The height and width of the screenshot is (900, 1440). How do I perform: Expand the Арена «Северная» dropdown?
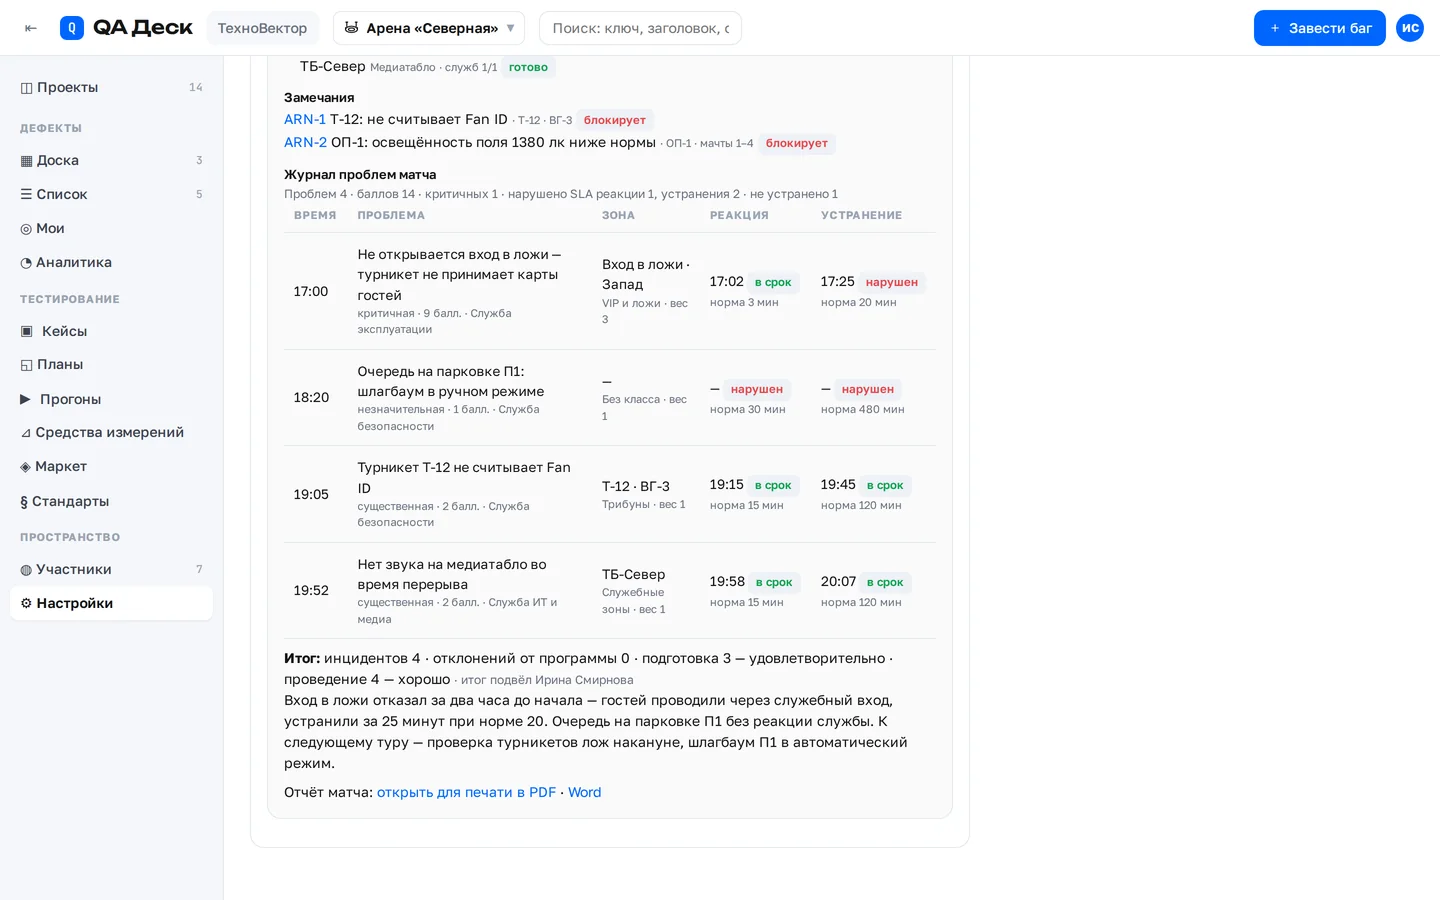[x=429, y=28]
